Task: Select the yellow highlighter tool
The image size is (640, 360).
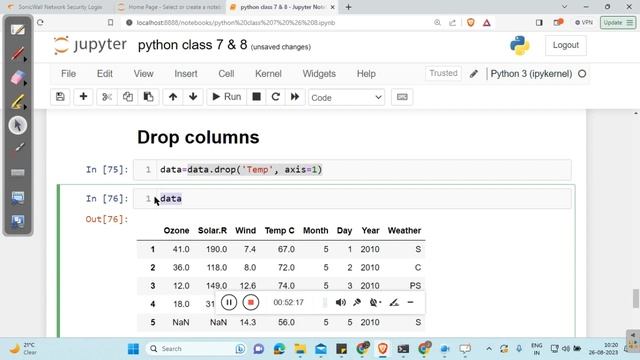Action: tap(17, 101)
